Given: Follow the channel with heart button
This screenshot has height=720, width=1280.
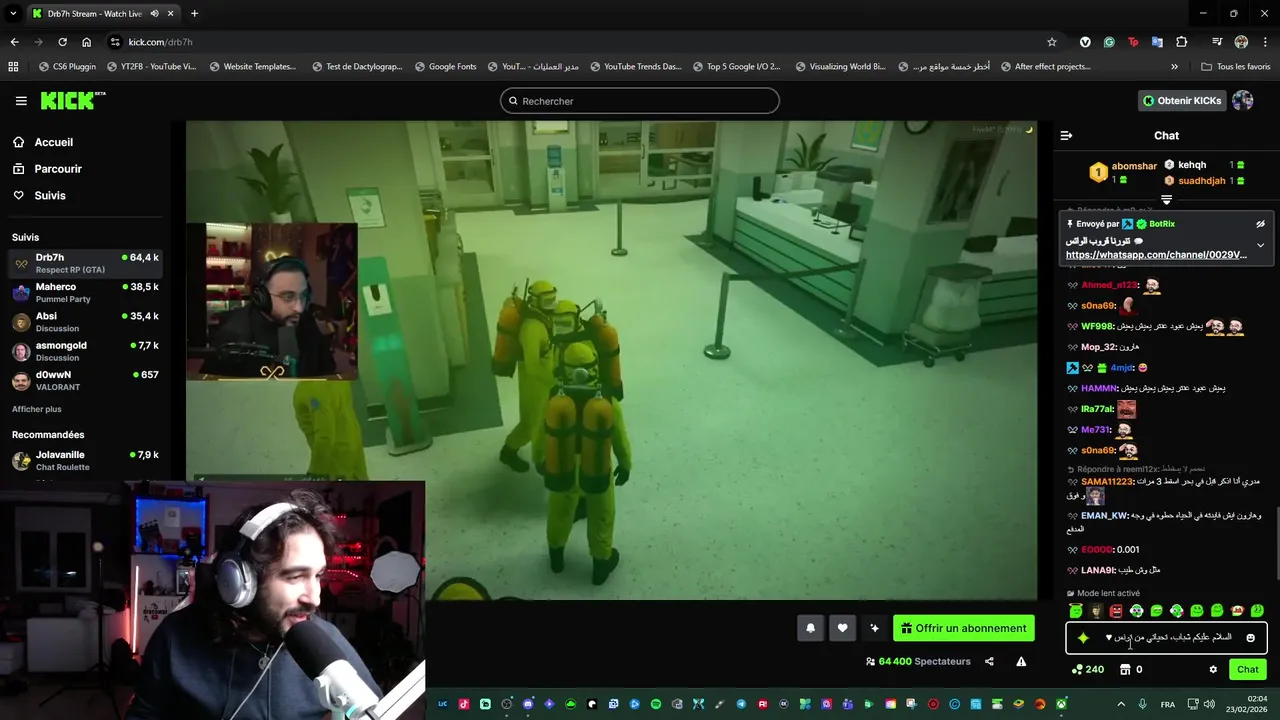Looking at the screenshot, I should 842,628.
